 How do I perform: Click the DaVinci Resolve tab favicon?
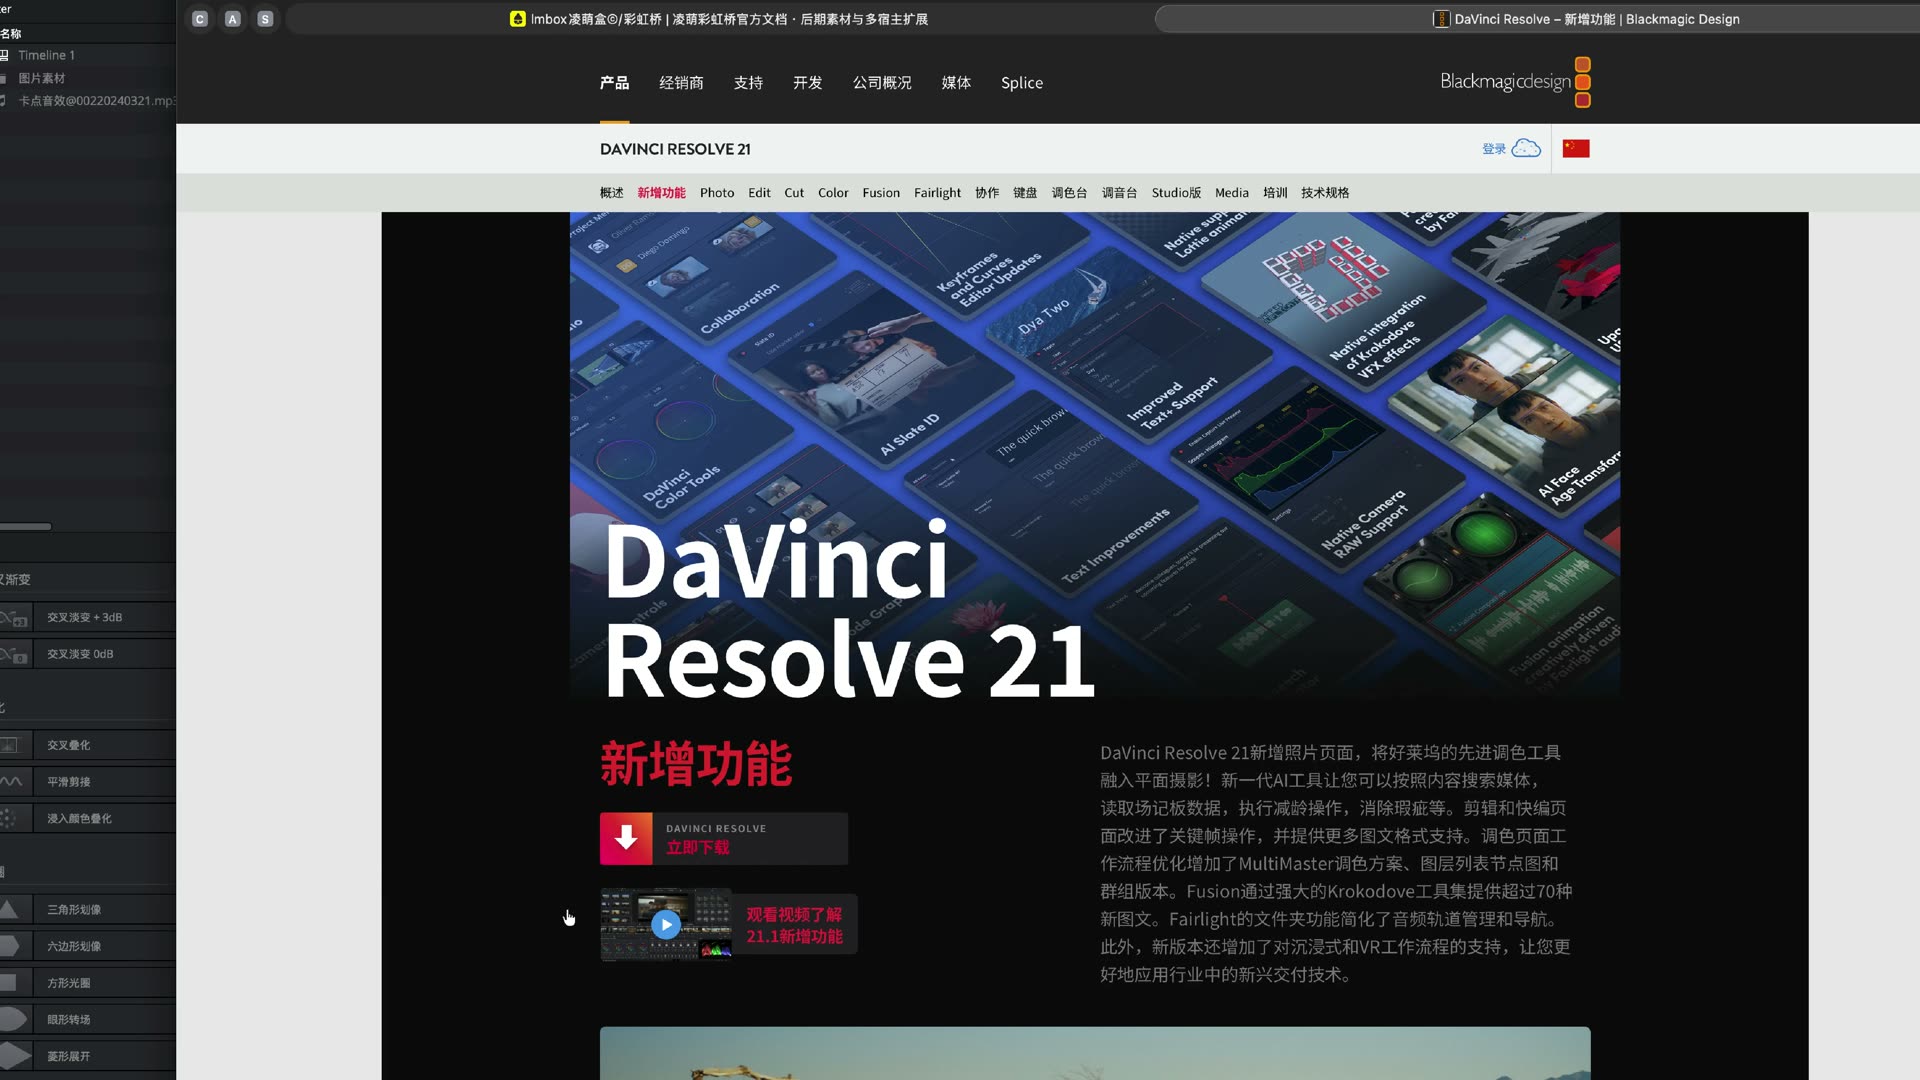click(x=1441, y=19)
